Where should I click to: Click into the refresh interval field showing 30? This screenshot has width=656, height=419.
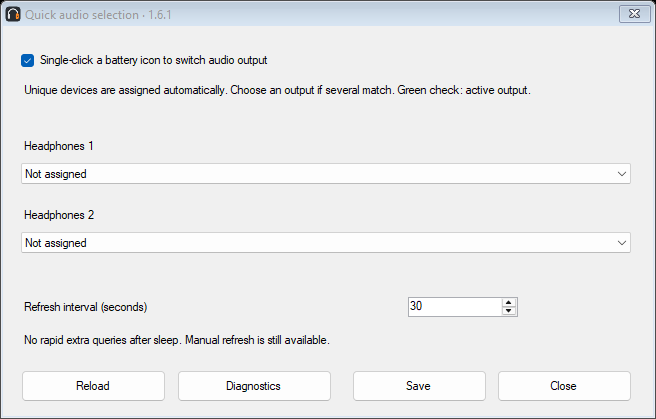(455, 307)
